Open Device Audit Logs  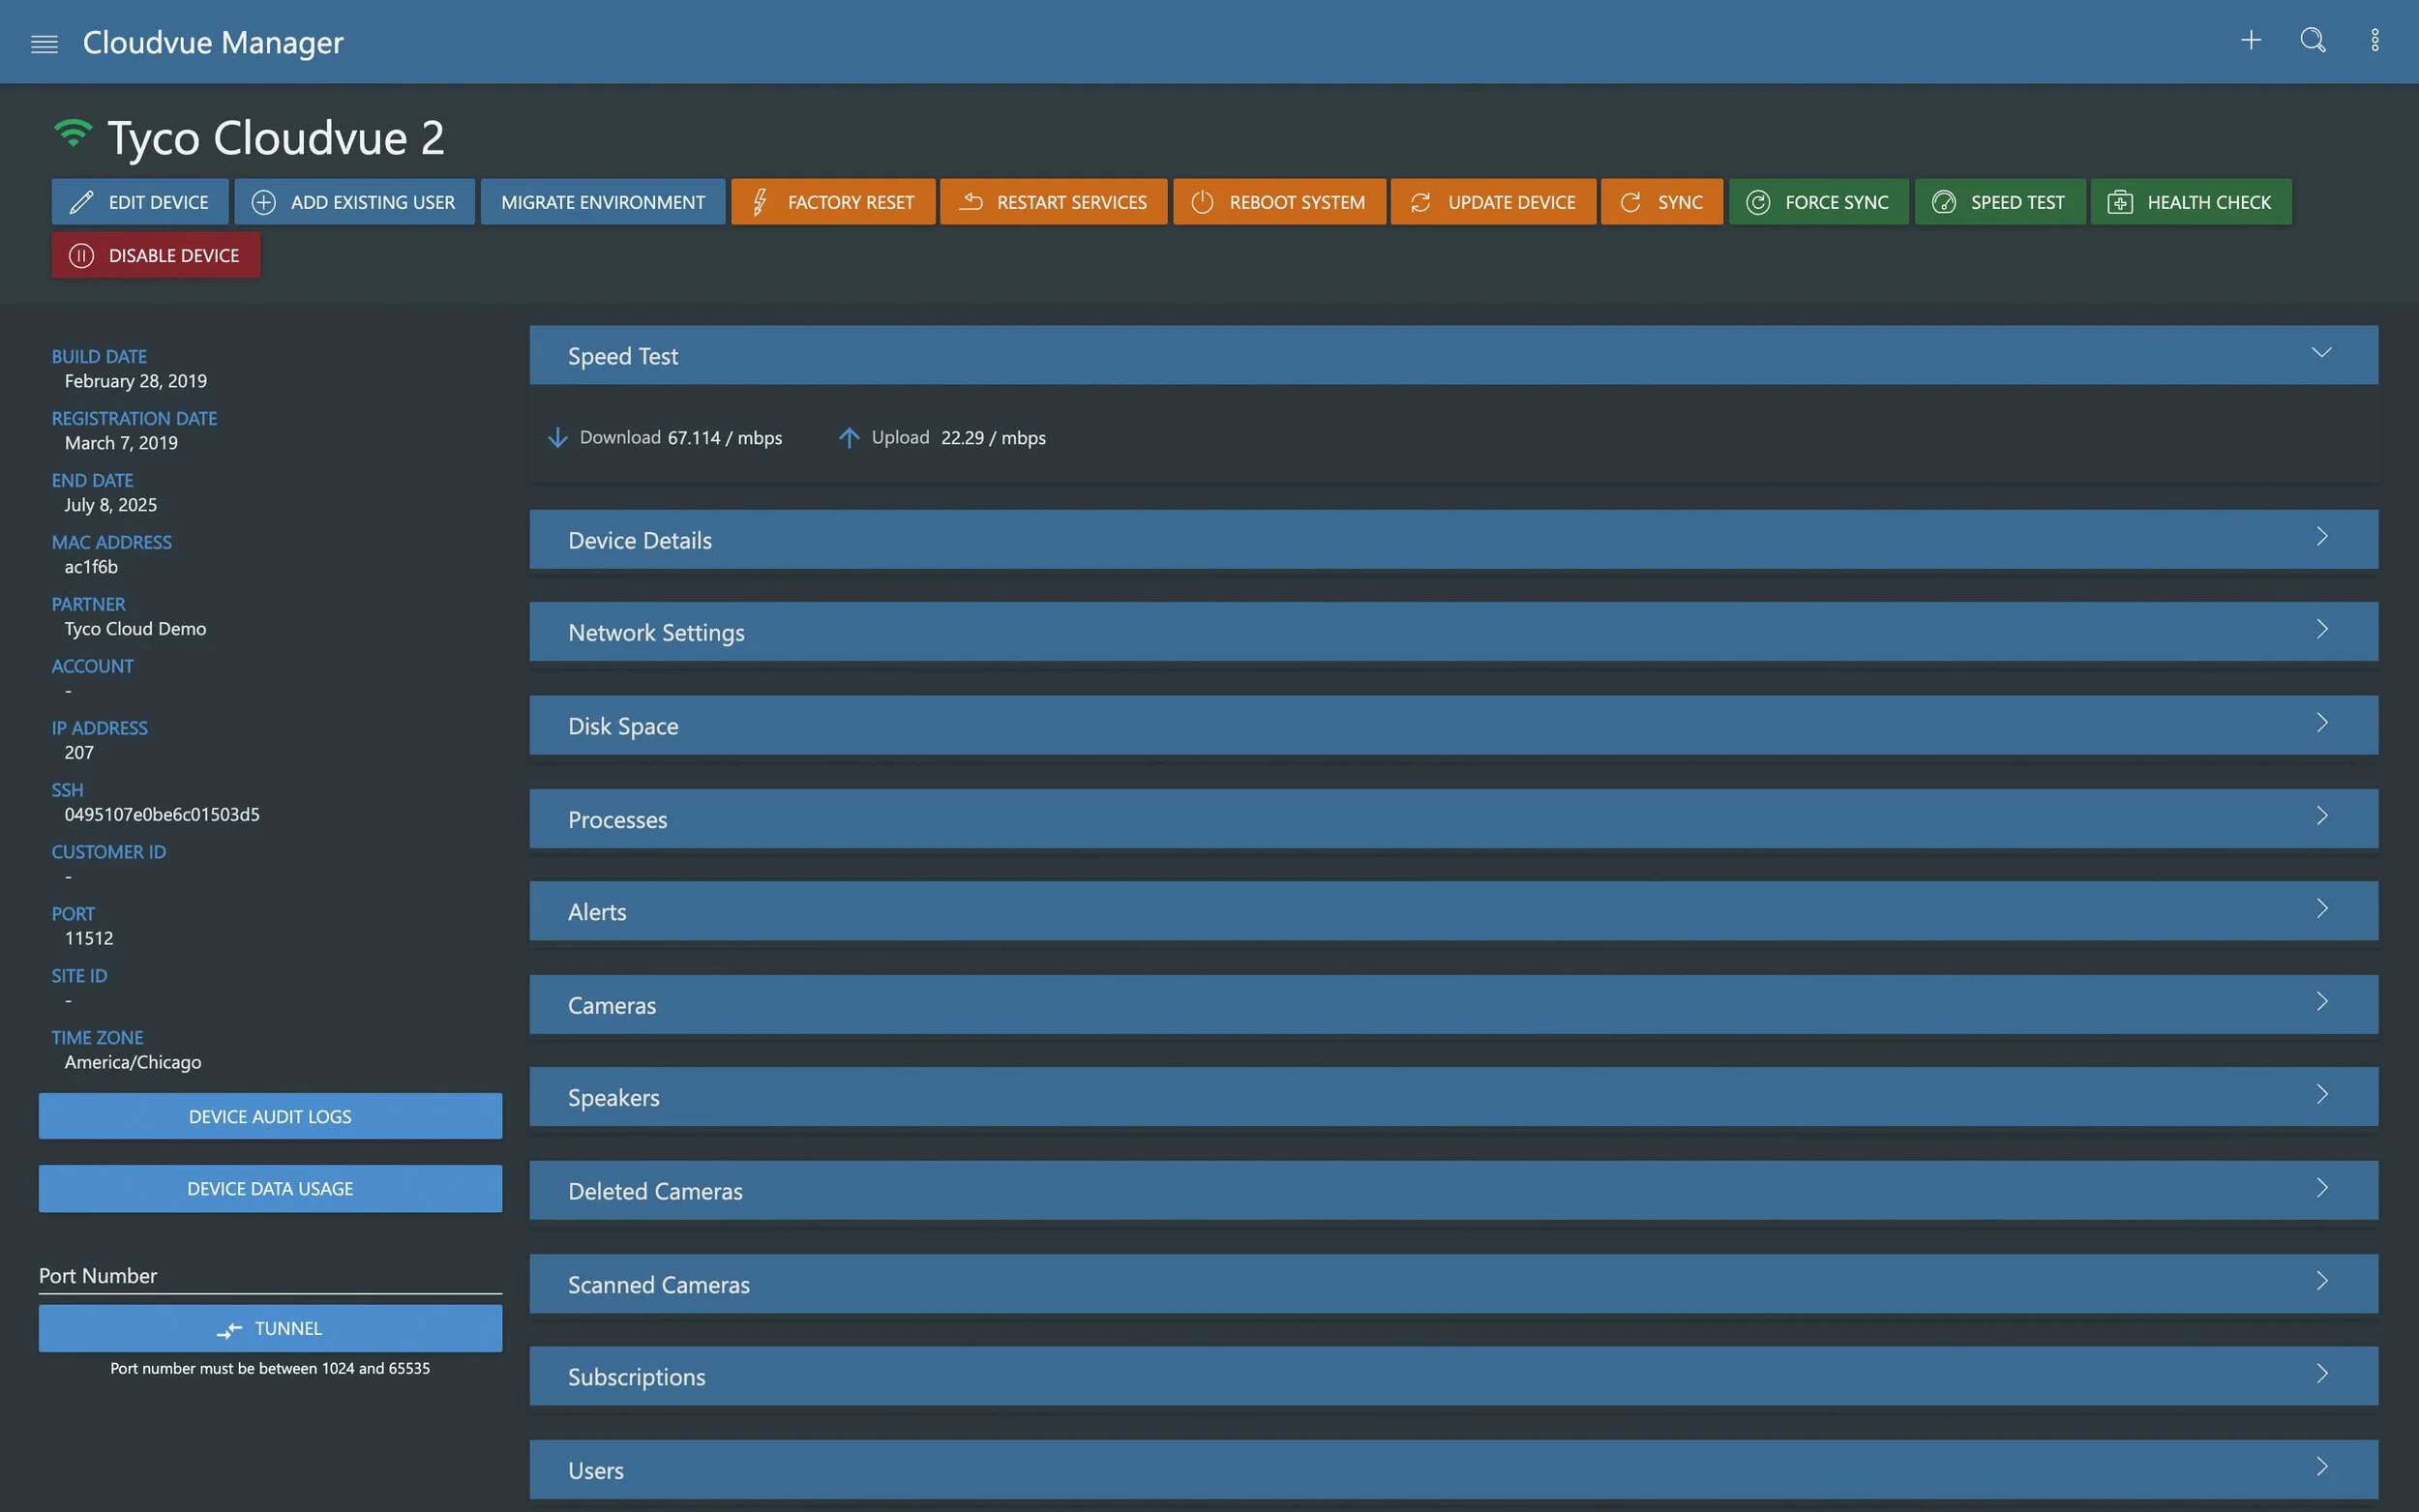tap(269, 1116)
